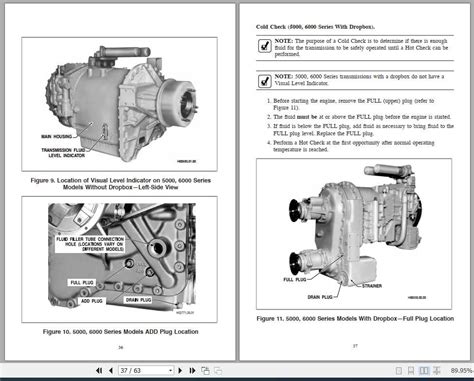Image resolution: width=474 pixels, height=381 pixels.
Task: Click the first NOTE checkmark icon
Action: tap(265, 46)
